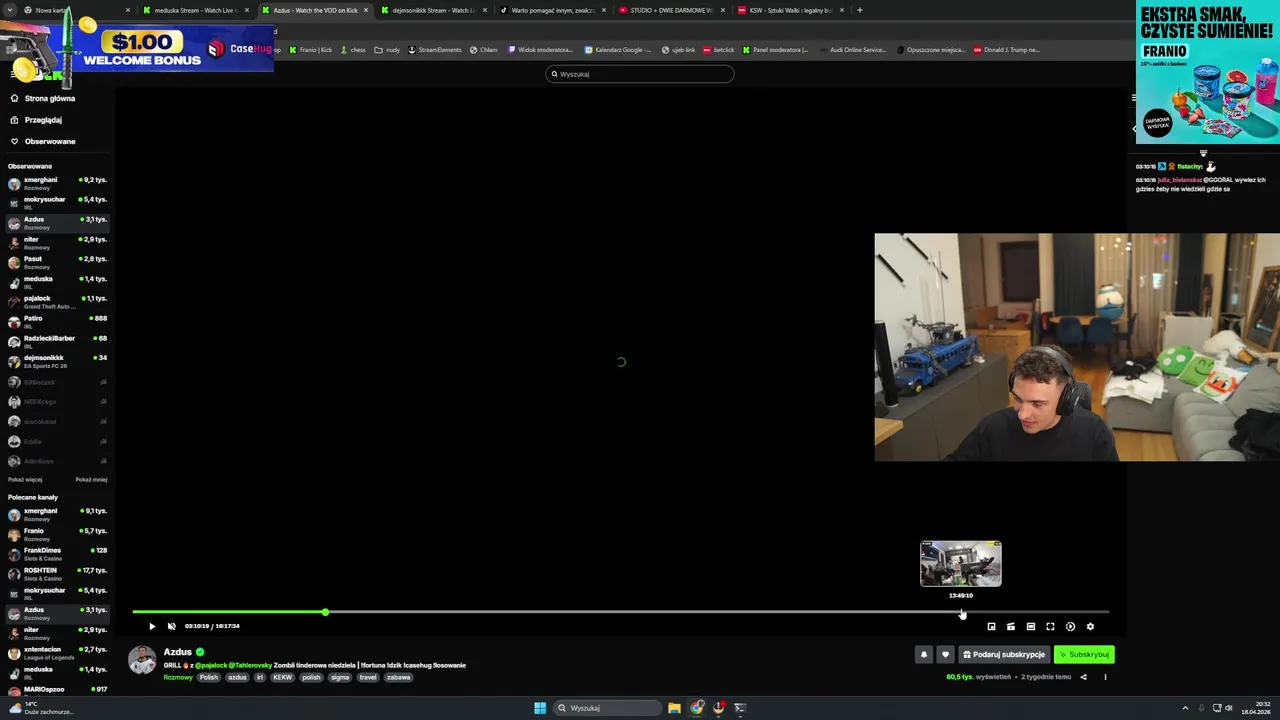The height and width of the screenshot is (720, 1280).
Task: Go to Strona główna in sidebar
Action: (x=50, y=99)
